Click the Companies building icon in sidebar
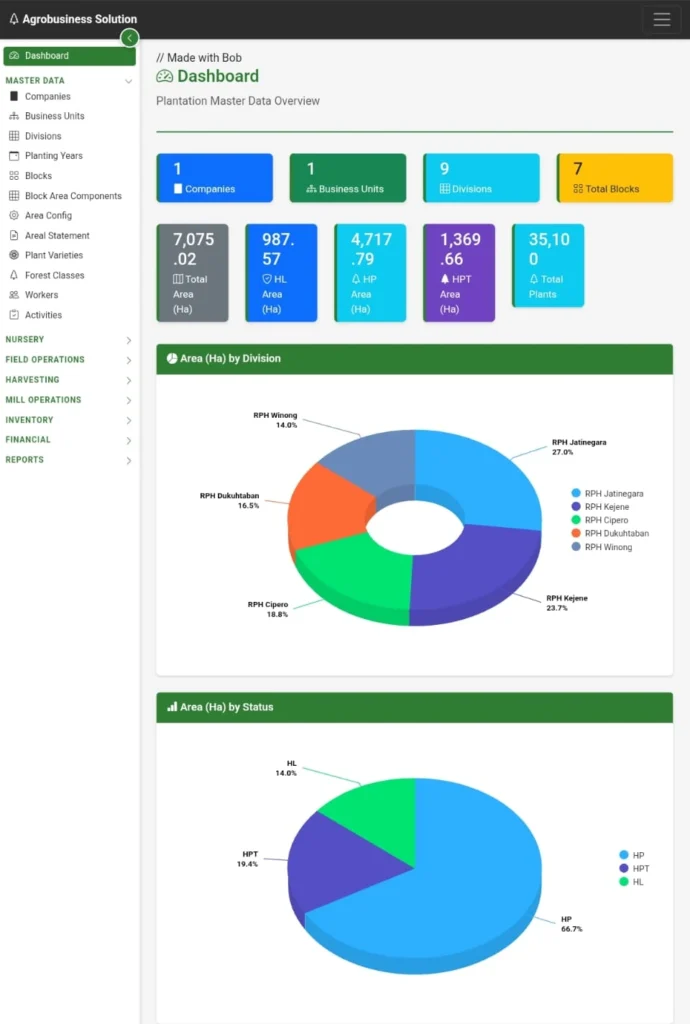The width and height of the screenshot is (690, 1024). (14, 96)
